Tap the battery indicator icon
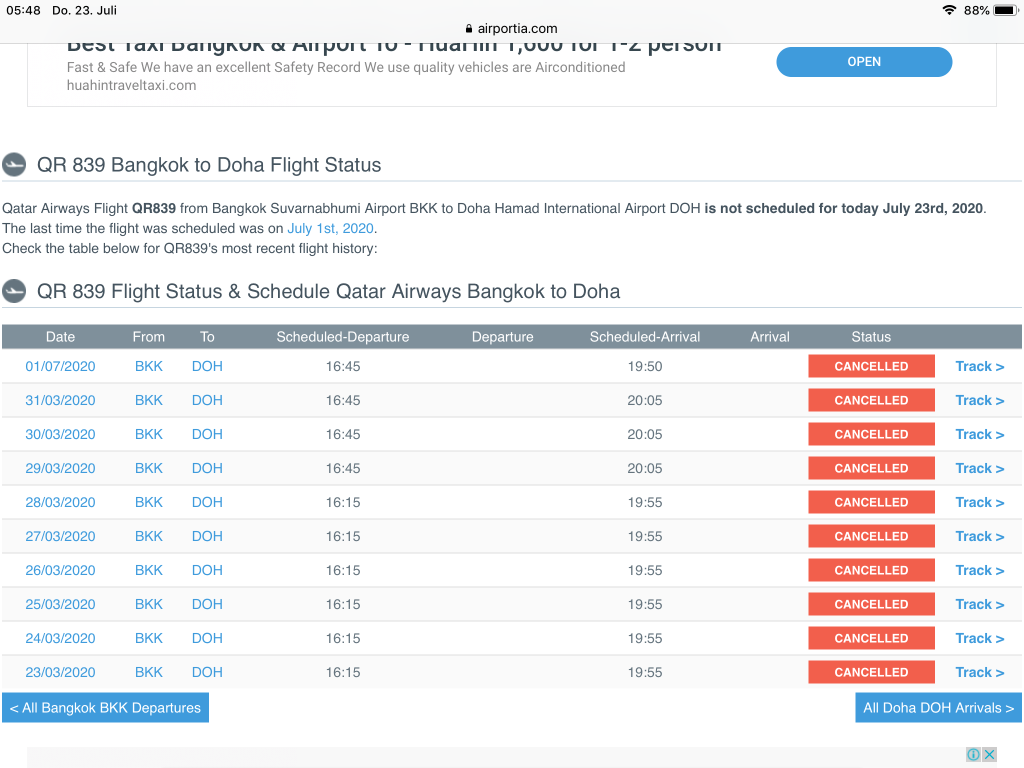The width and height of the screenshot is (1024, 768). [1006, 10]
